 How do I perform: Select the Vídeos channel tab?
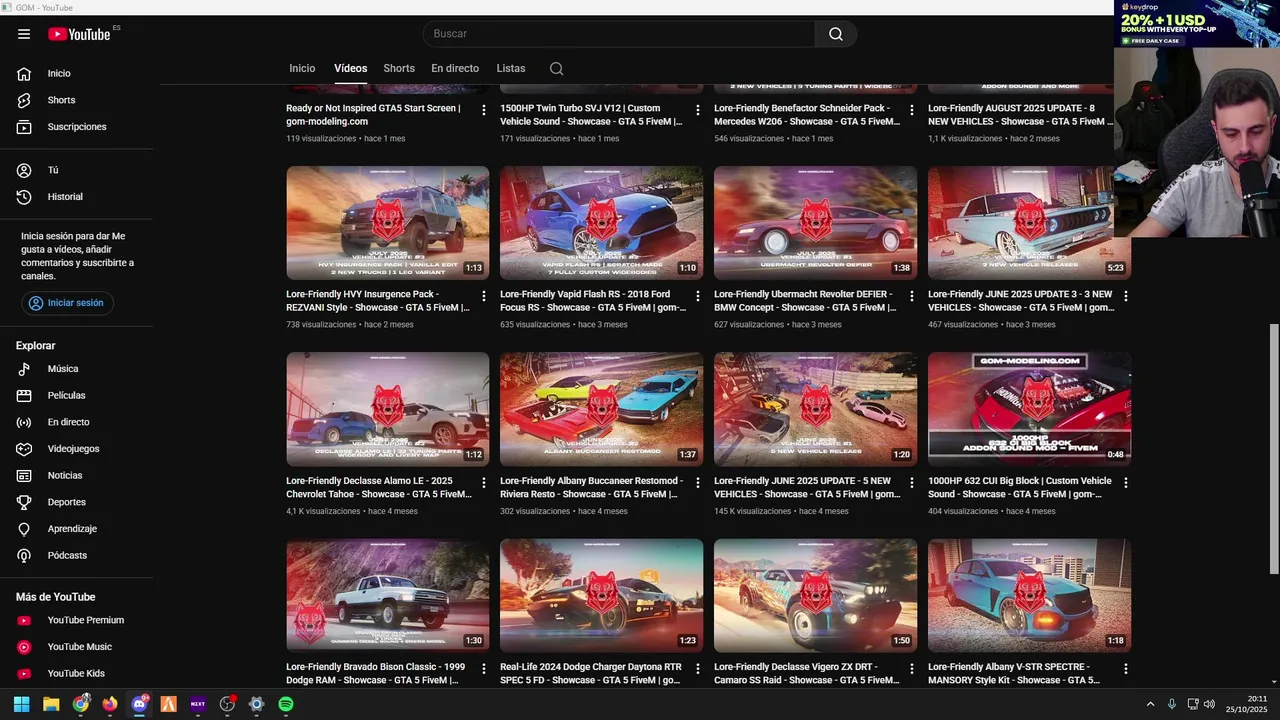pyautogui.click(x=350, y=69)
